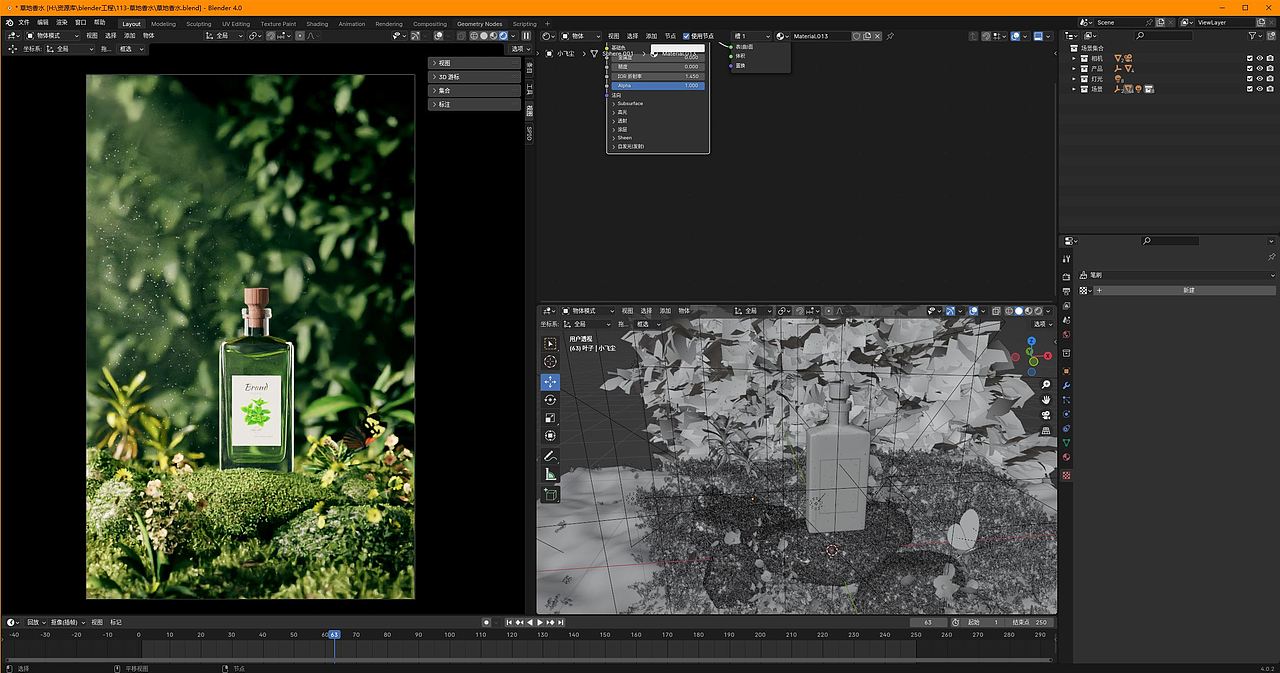
Task: Open the Modifiers properties wrench tab
Action: (1067, 385)
